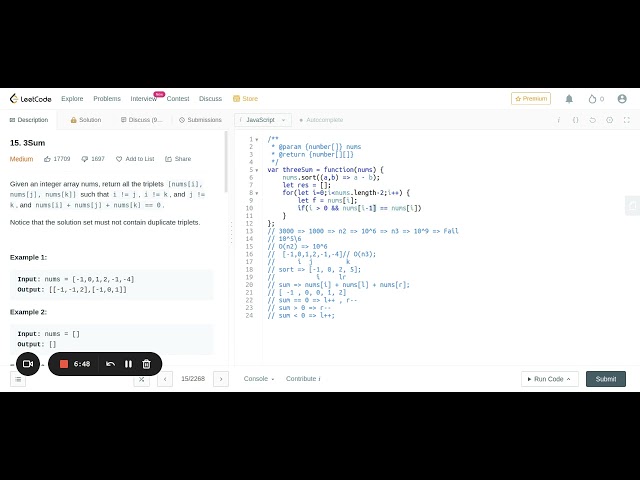Open the comments count 1697
This screenshot has width=640, height=480.
coord(93,159)
